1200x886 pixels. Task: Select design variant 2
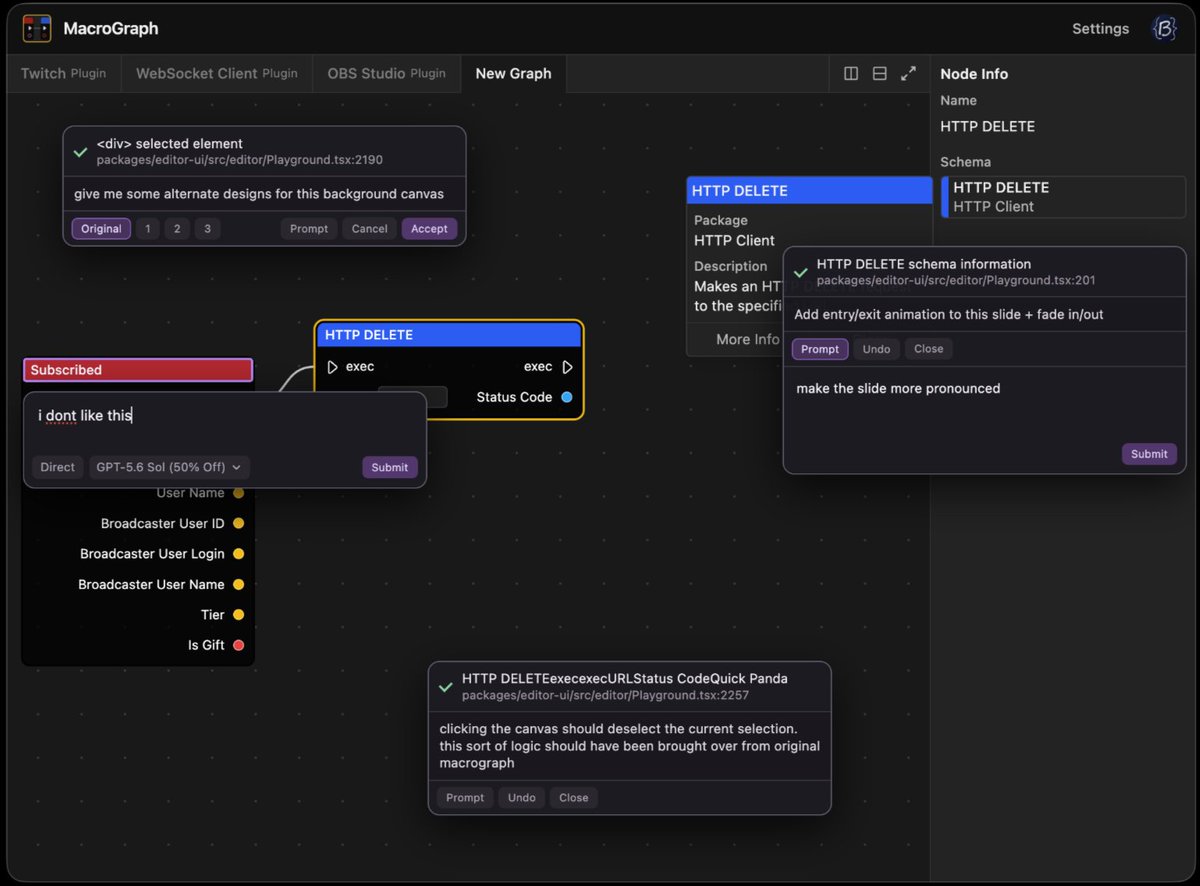coord(177,229)
